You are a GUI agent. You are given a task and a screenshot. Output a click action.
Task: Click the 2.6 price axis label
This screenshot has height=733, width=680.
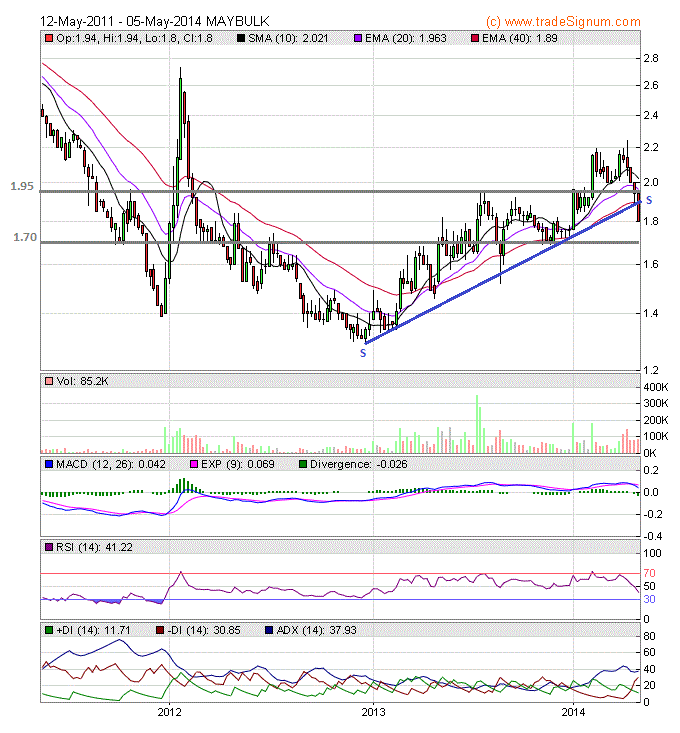point(651,85)
